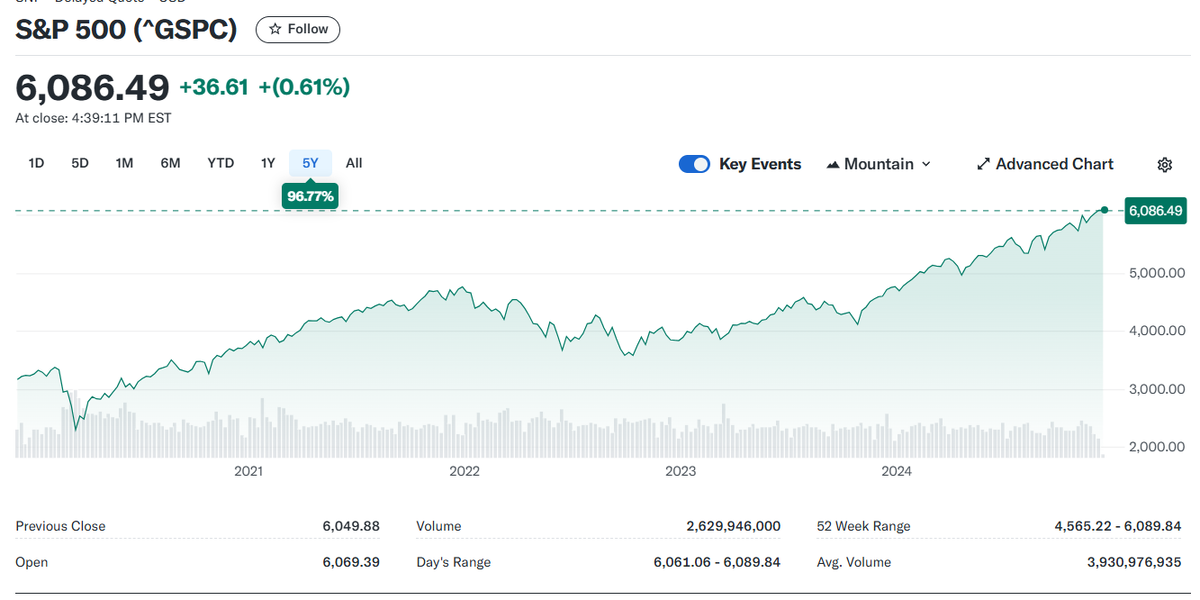Open the Mountain chart type dropdown
The width and height of the screenshot is (1200, 600).
[x=878, y=163]
